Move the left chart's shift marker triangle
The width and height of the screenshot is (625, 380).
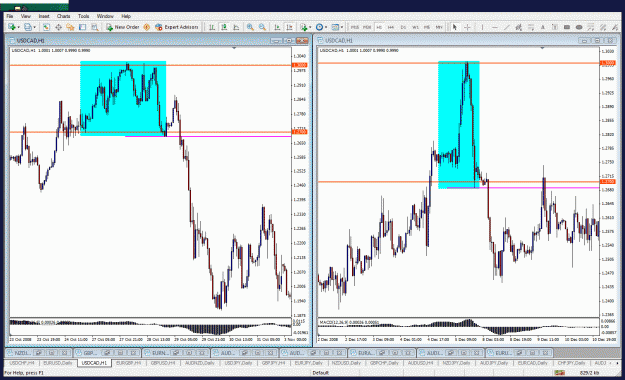click(234, 48)
